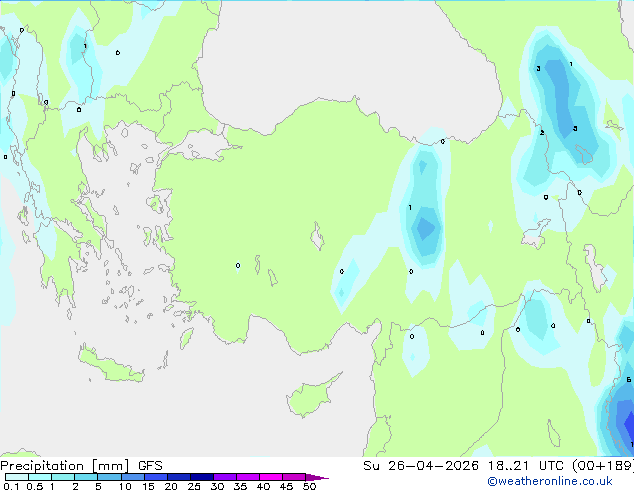Click the purple arrow above 50 on legend
Screen dimensions: 634x490
317,477
